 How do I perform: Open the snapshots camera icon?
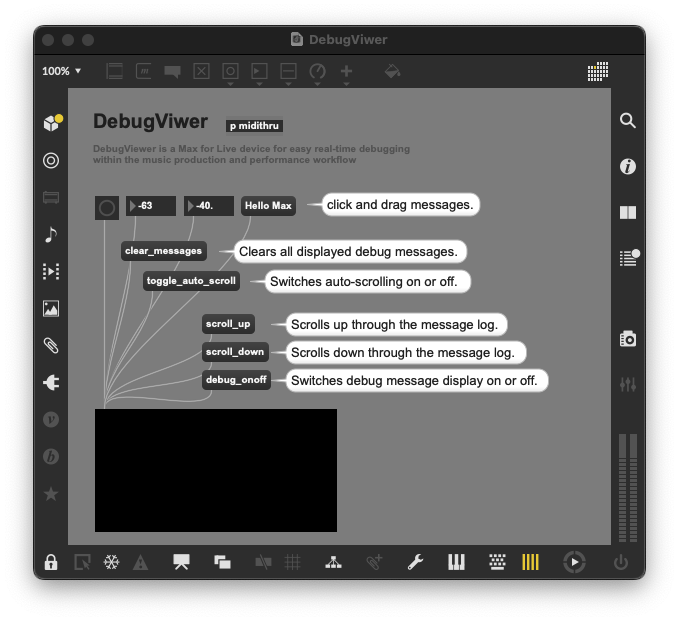click(627, 339)
